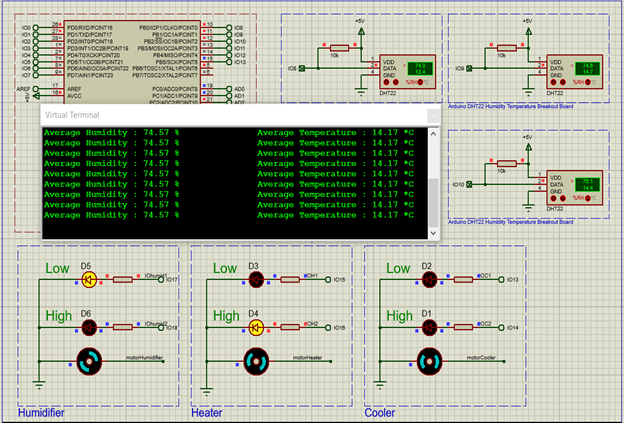624x423 pixels.
Task: Select LED D1 in the Cooler block
Action: point(429,328)
